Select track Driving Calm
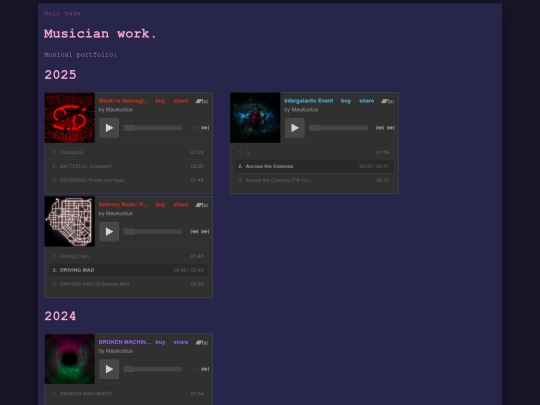The width and height of the screenshot is (540, 405). pos(128,256)
